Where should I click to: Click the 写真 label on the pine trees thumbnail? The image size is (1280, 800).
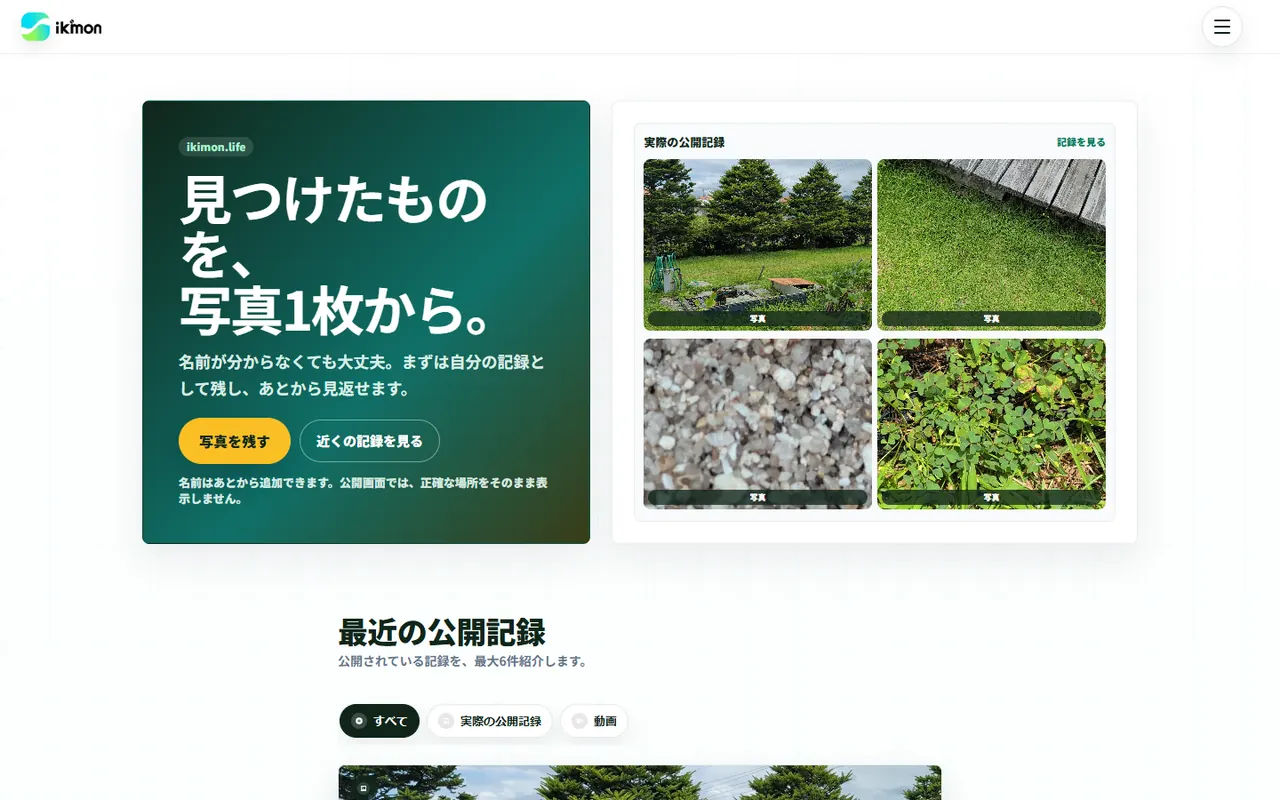pos(758,318)
